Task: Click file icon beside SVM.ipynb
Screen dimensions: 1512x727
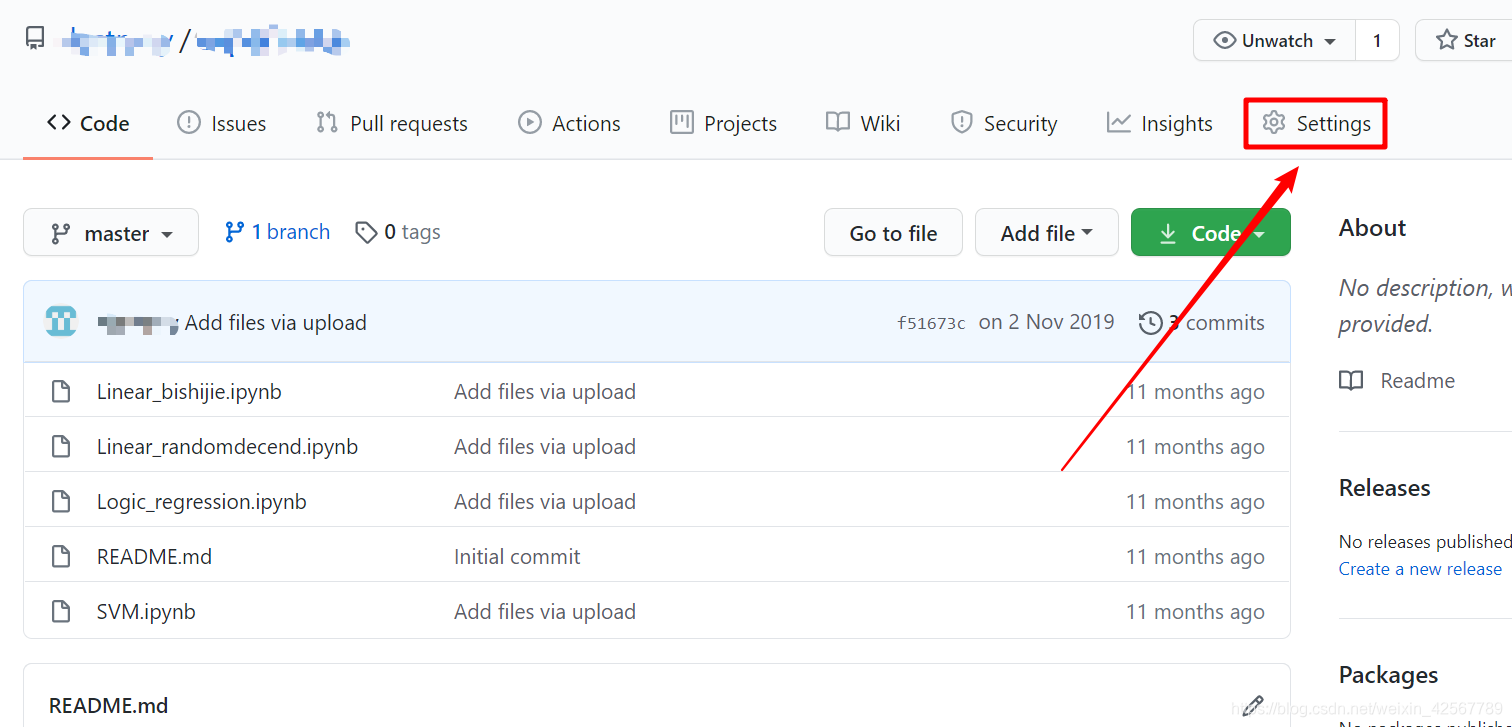Action: coord(61,612)
